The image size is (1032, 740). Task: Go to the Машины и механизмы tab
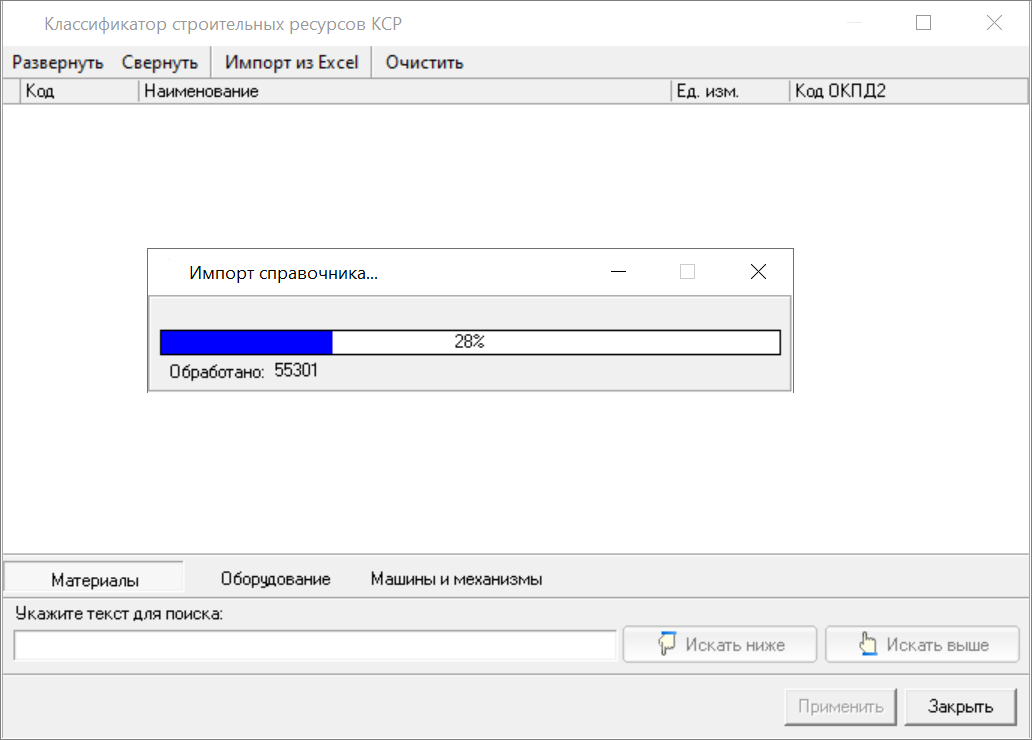[456, 579]
